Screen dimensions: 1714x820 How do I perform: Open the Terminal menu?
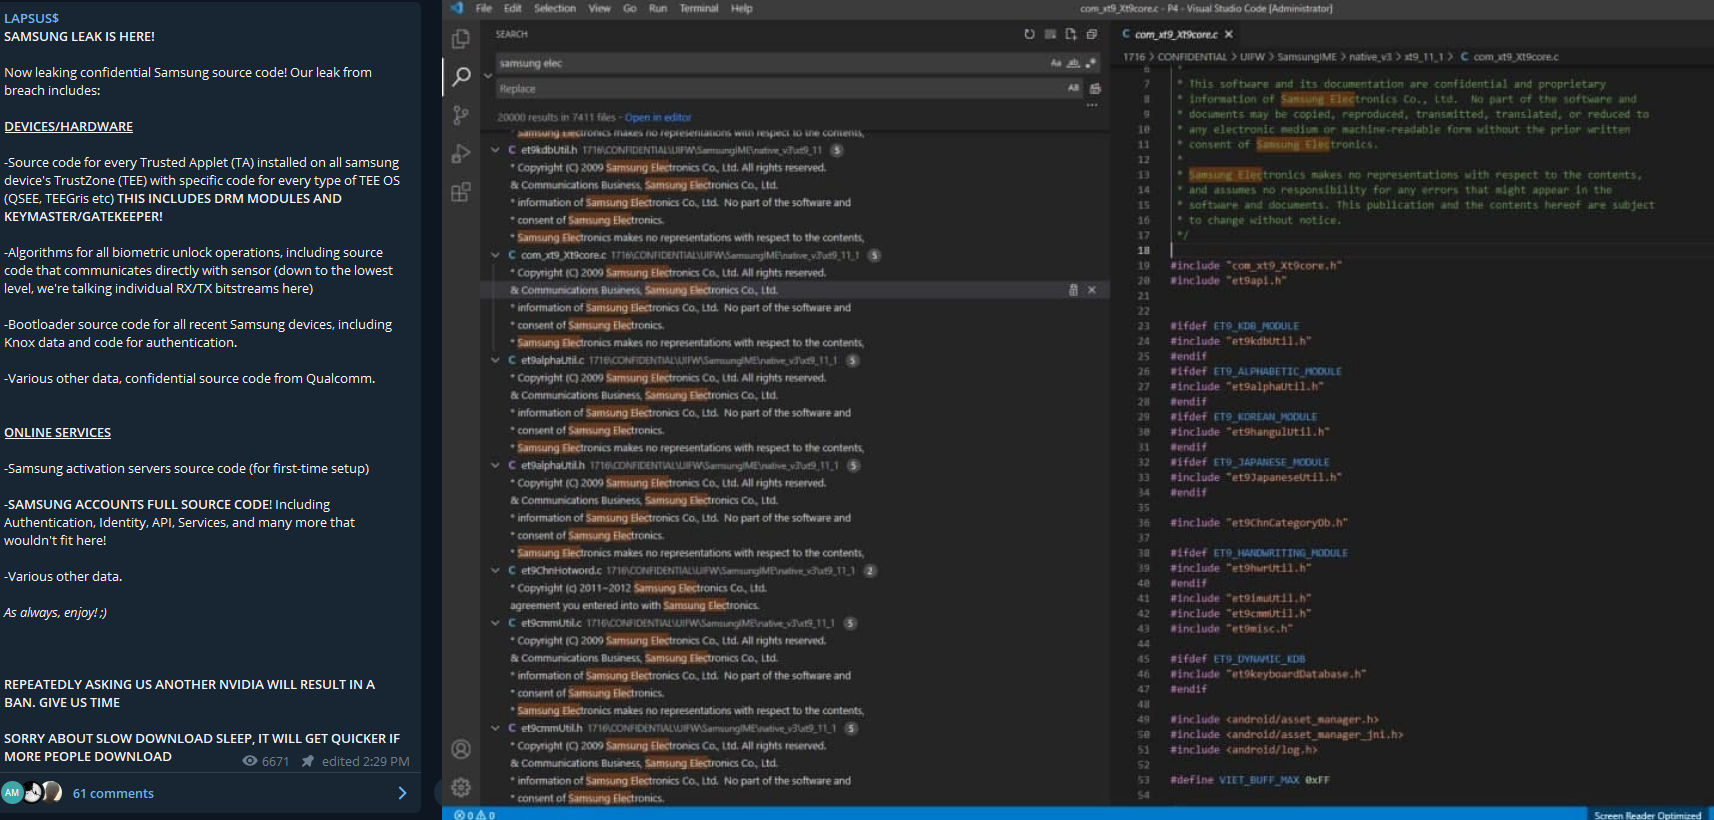coord(699,8)
